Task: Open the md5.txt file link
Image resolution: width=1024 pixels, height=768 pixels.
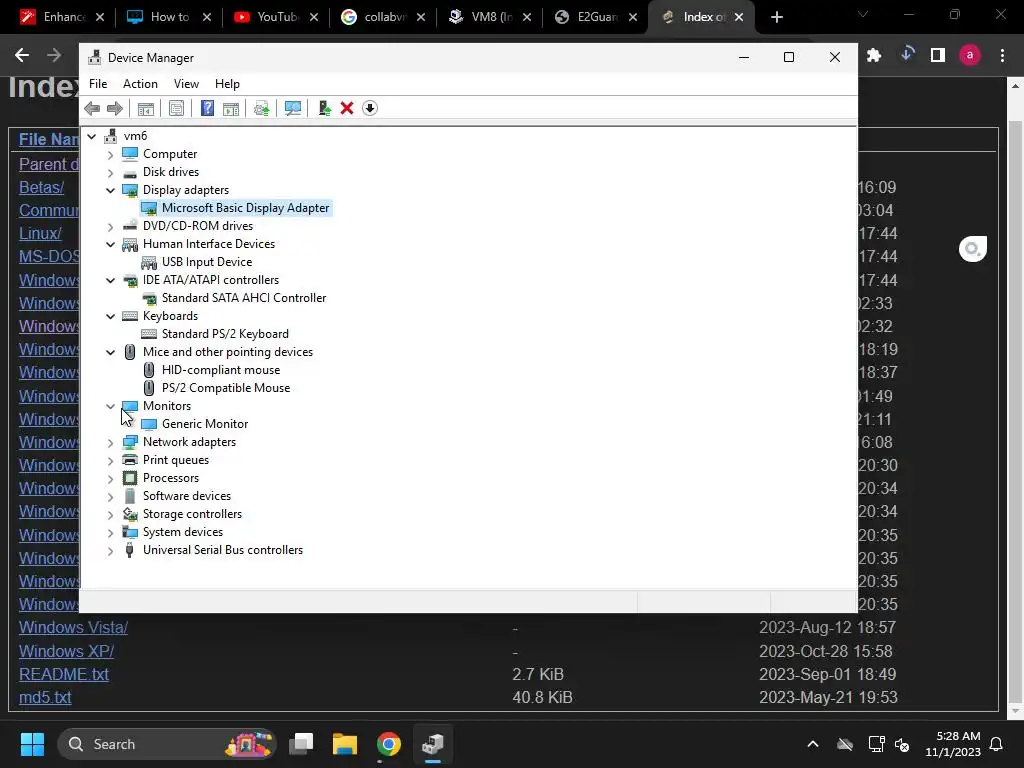Action: coord(44,697)
